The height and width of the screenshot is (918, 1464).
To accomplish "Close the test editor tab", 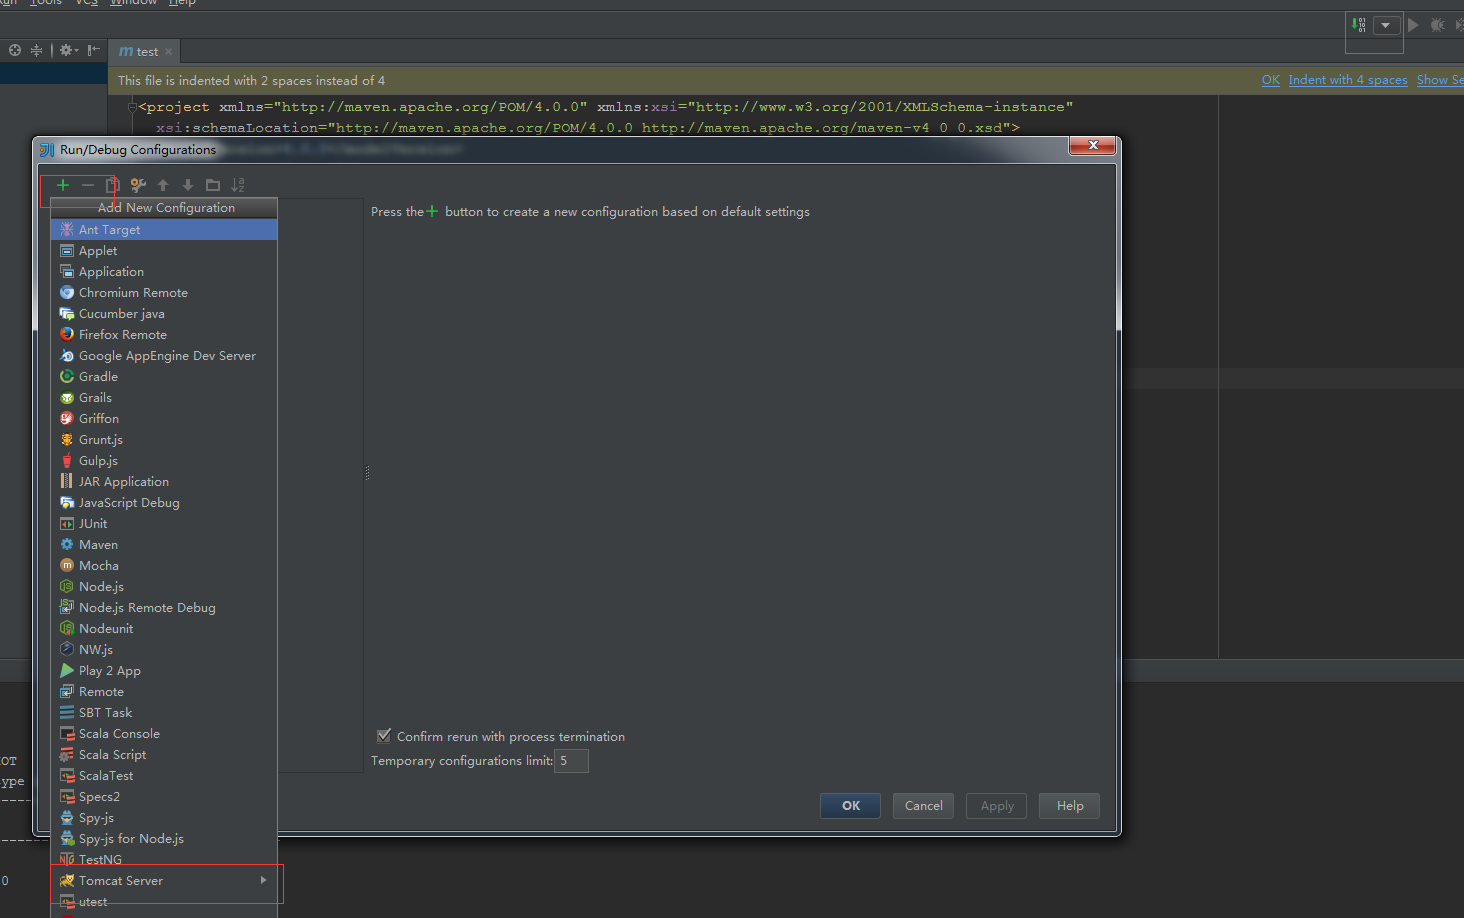I will pos(168,52).
